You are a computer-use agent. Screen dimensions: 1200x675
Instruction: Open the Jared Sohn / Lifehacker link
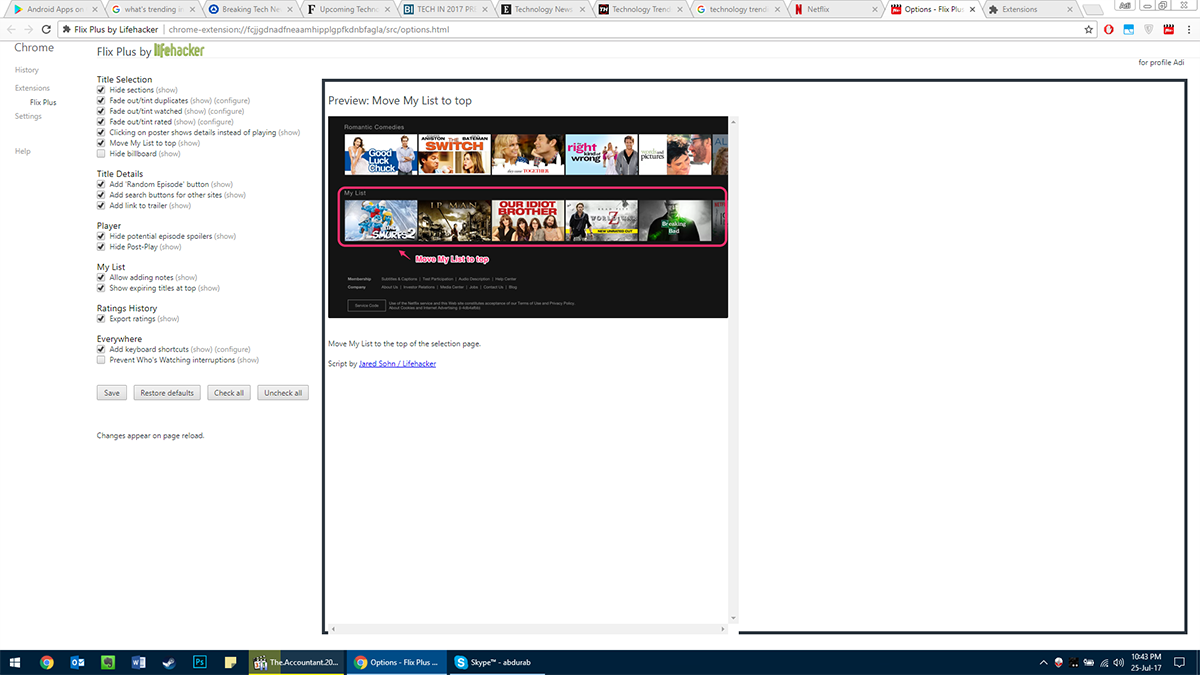[397, 364]
